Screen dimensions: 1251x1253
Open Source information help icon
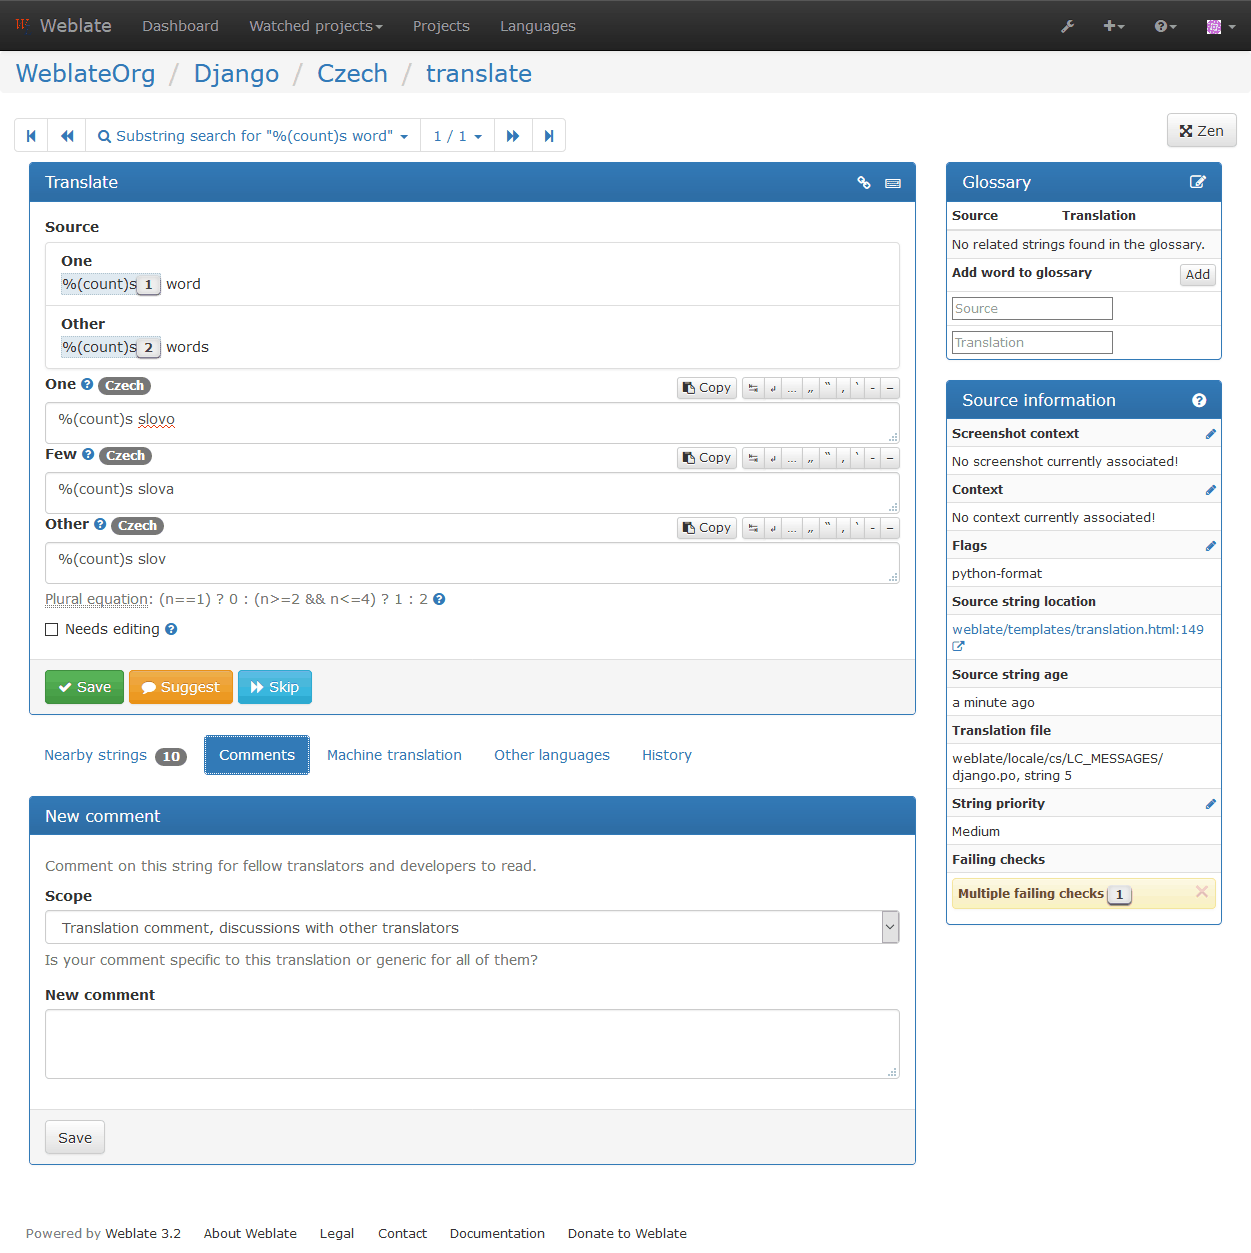1199,400
